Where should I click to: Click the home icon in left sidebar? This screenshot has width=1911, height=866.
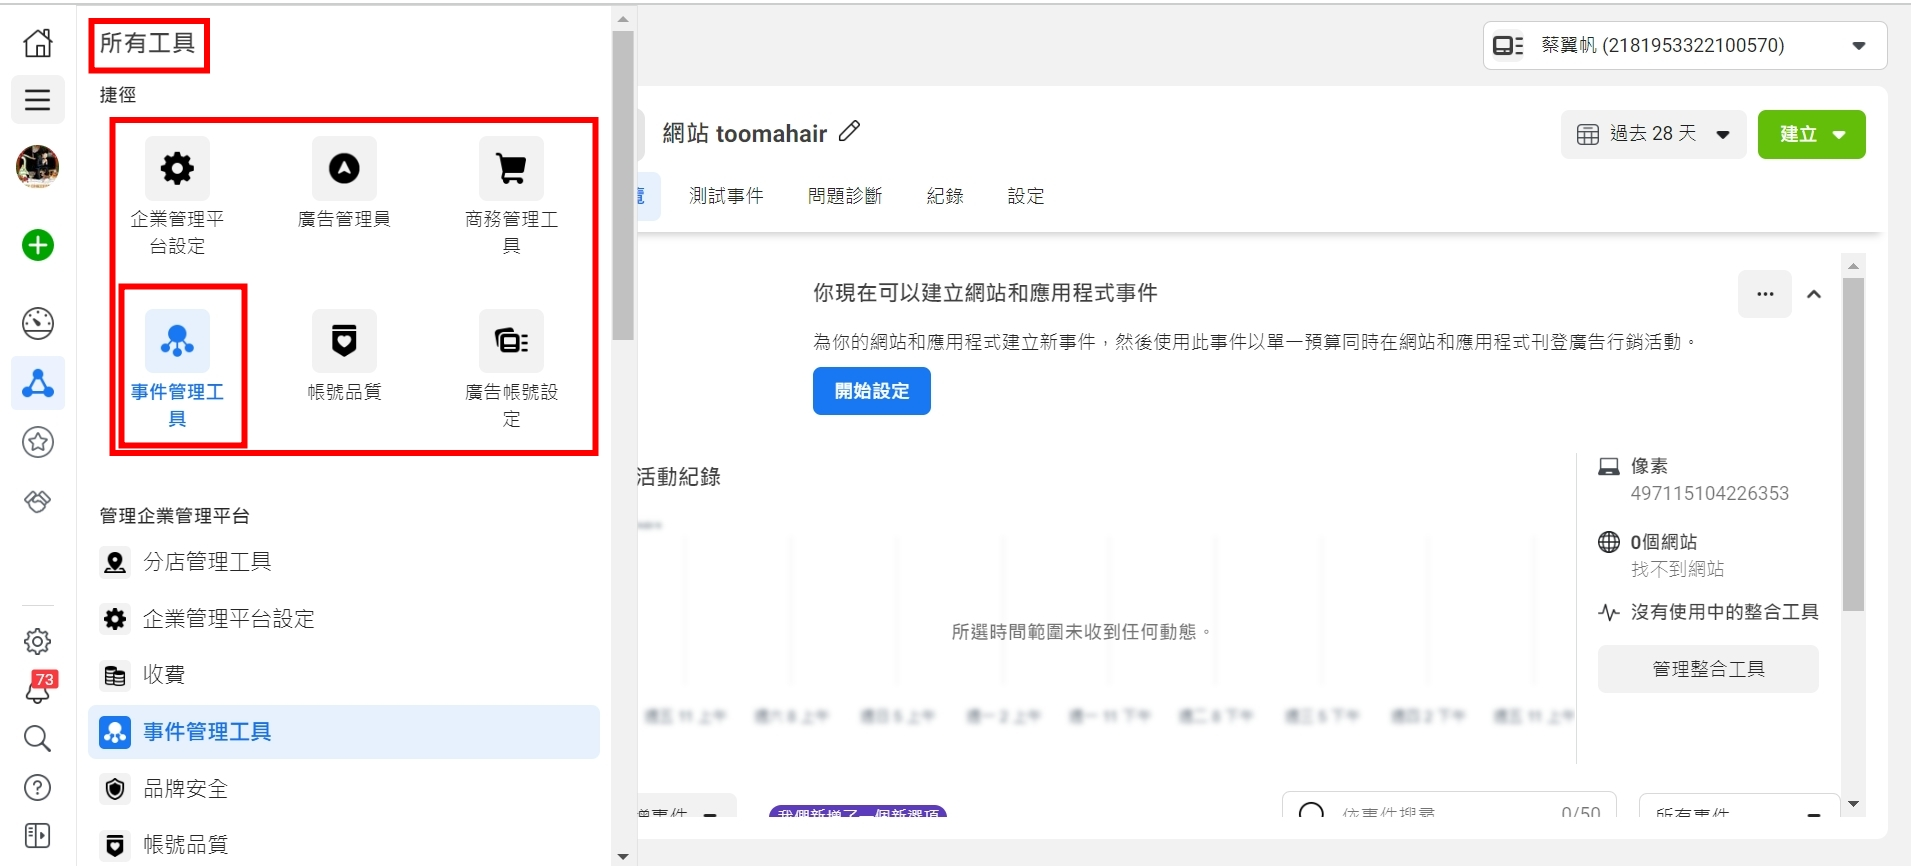pyautogui.click(x=38, y=43)
